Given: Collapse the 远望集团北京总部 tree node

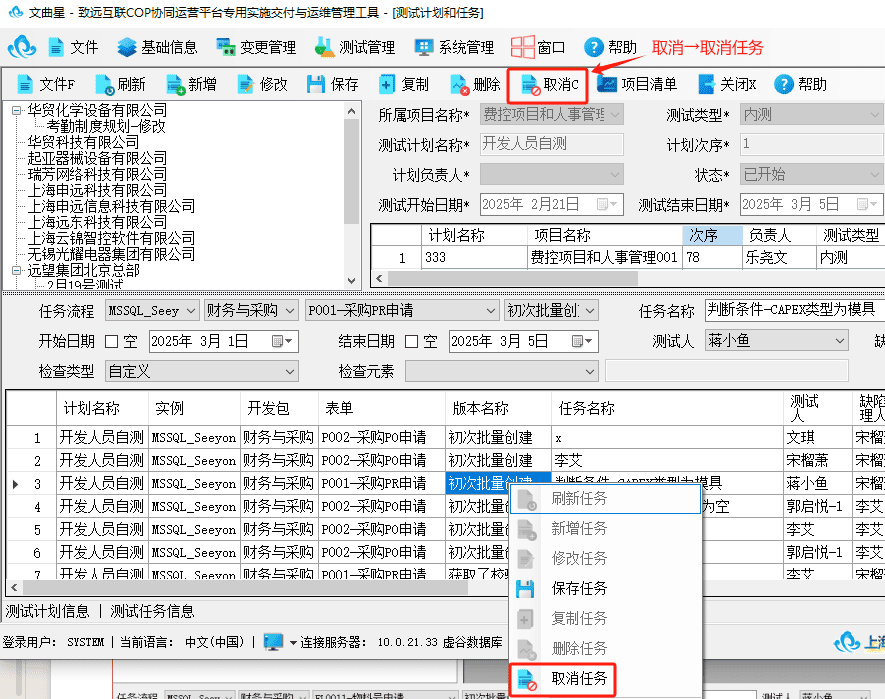Looking at the screenshot, I should (16, 270).
